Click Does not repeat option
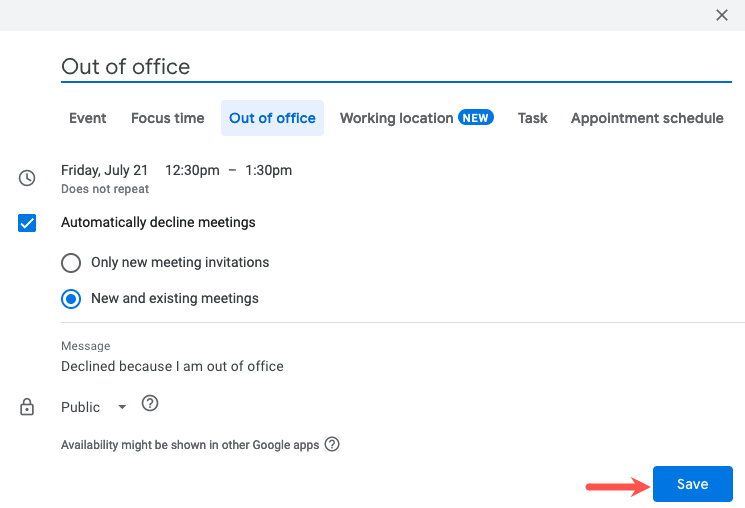Image resolution: width=745 pixels, height=508 pixels. click(105, 189)
